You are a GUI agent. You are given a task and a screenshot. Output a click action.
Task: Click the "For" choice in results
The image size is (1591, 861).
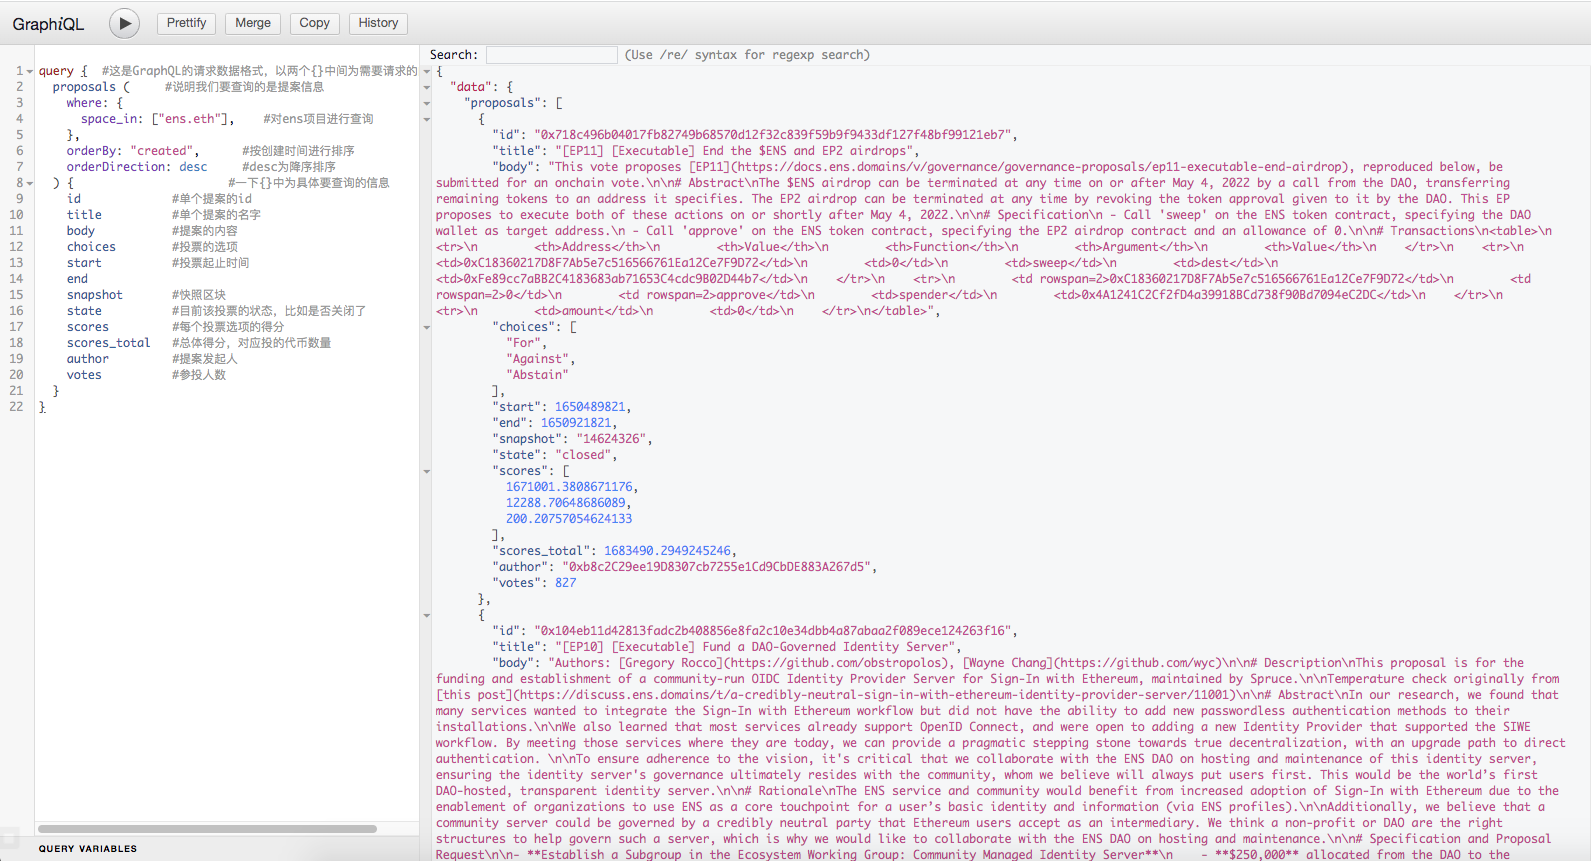[523, 343]
